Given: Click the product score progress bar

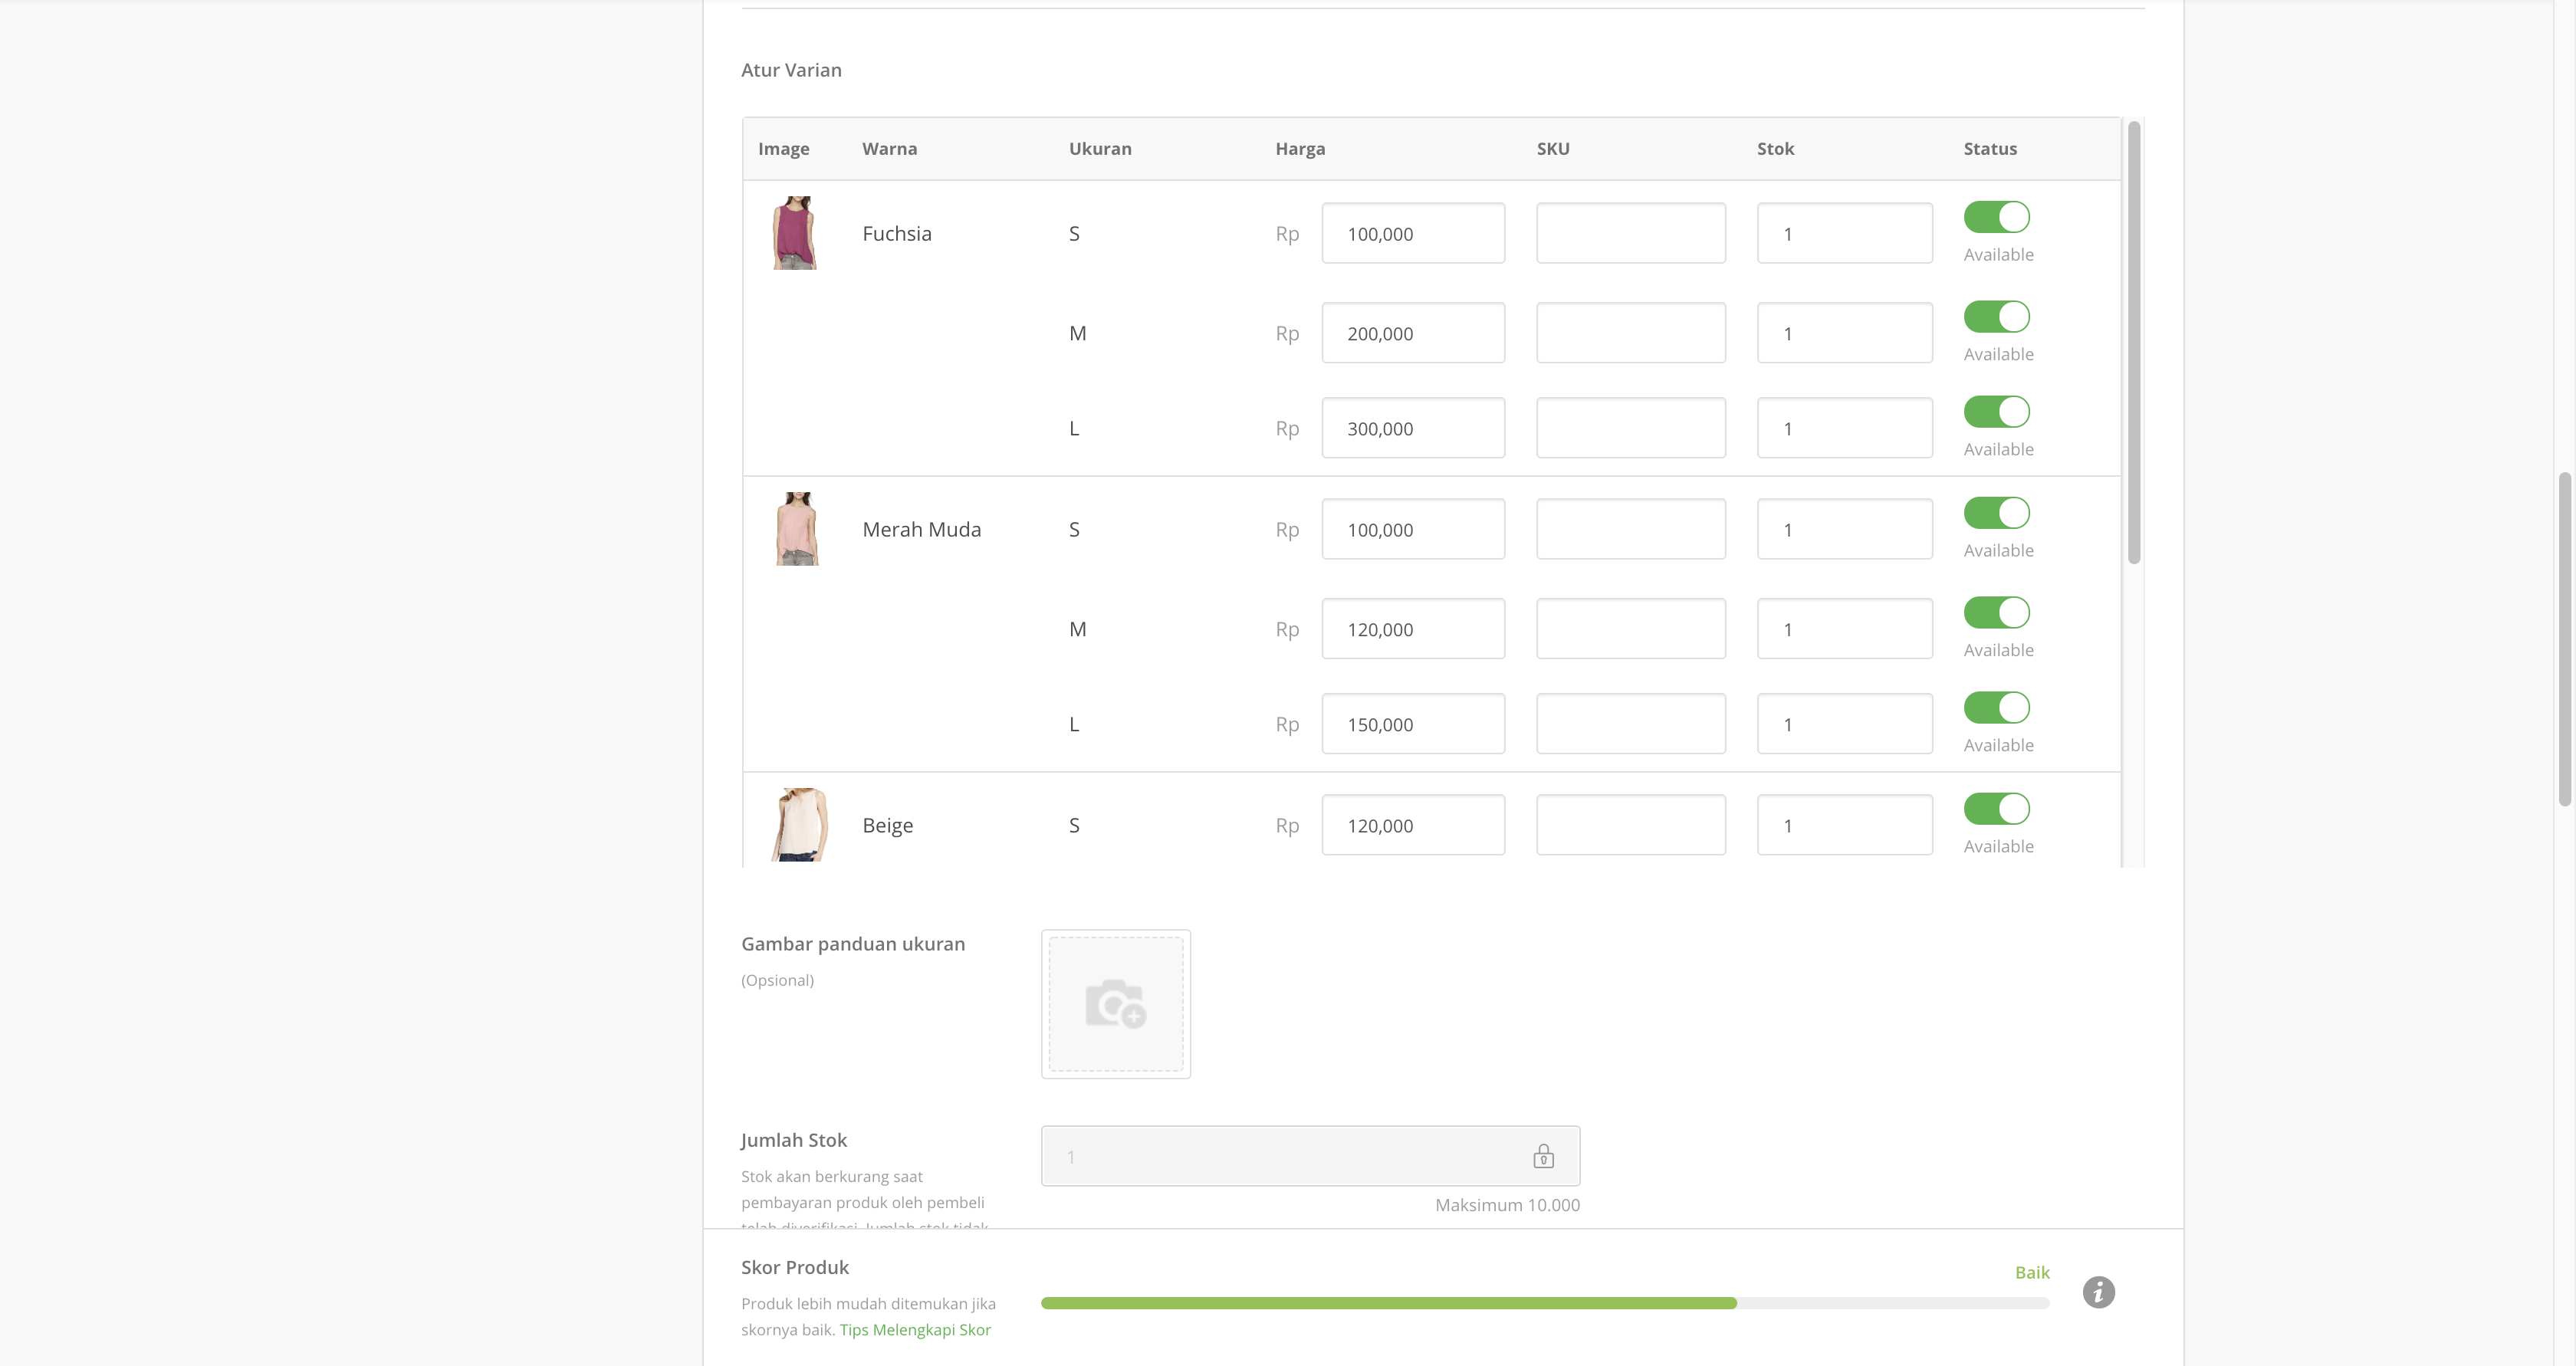Looking at the screenshot, I should coord(1545,1303).
